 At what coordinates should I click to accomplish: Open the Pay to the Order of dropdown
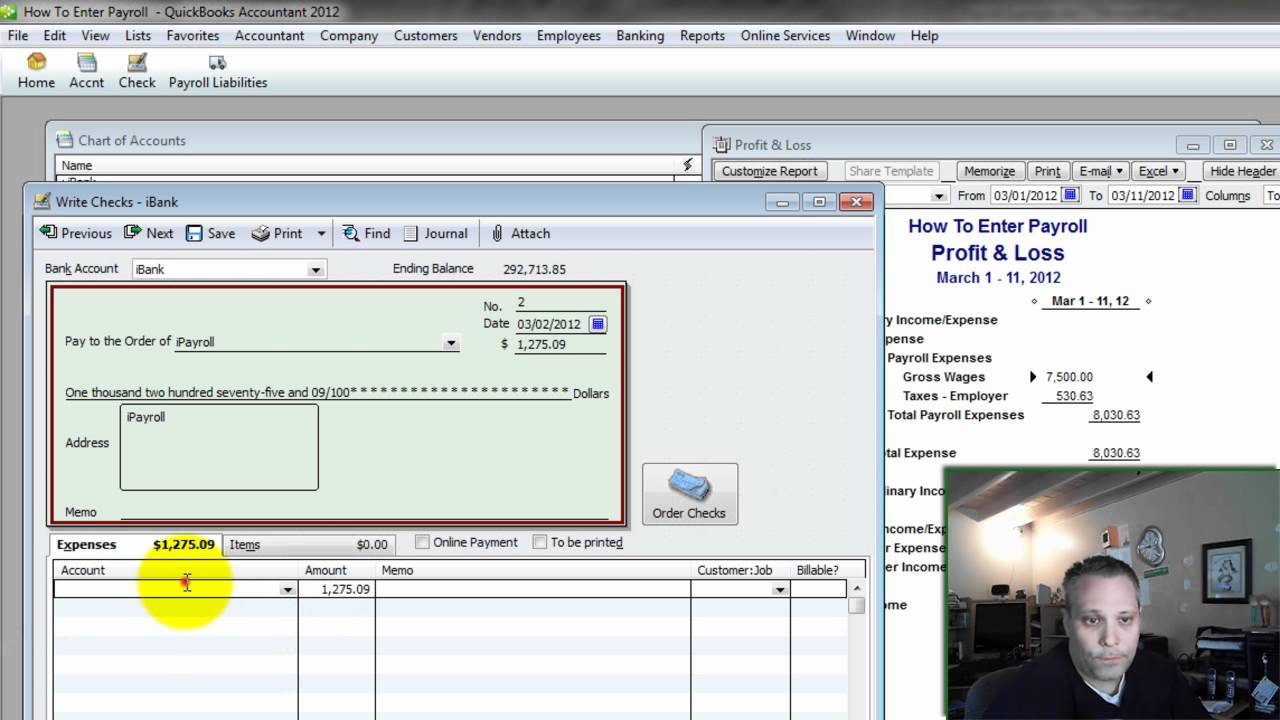tap(451, 343)
